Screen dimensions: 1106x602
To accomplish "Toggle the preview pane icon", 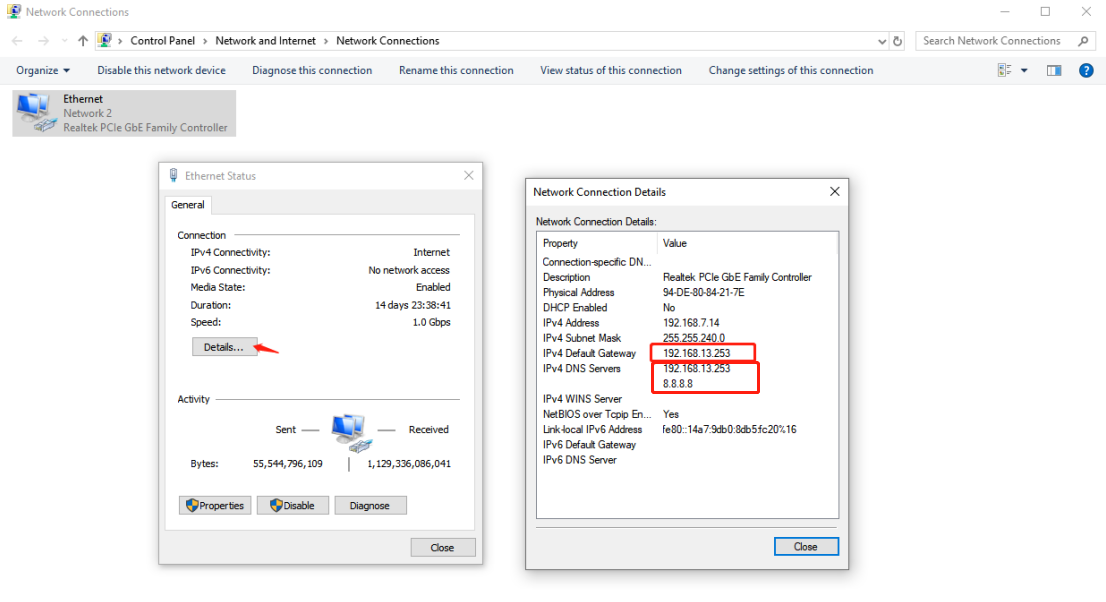I will point(1054,71).
